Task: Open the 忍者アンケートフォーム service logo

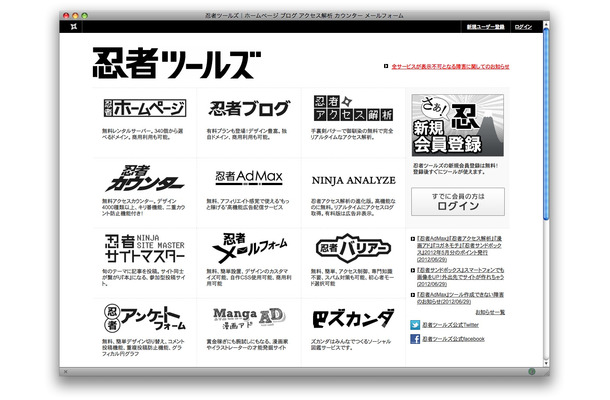Action: [145, 317]
